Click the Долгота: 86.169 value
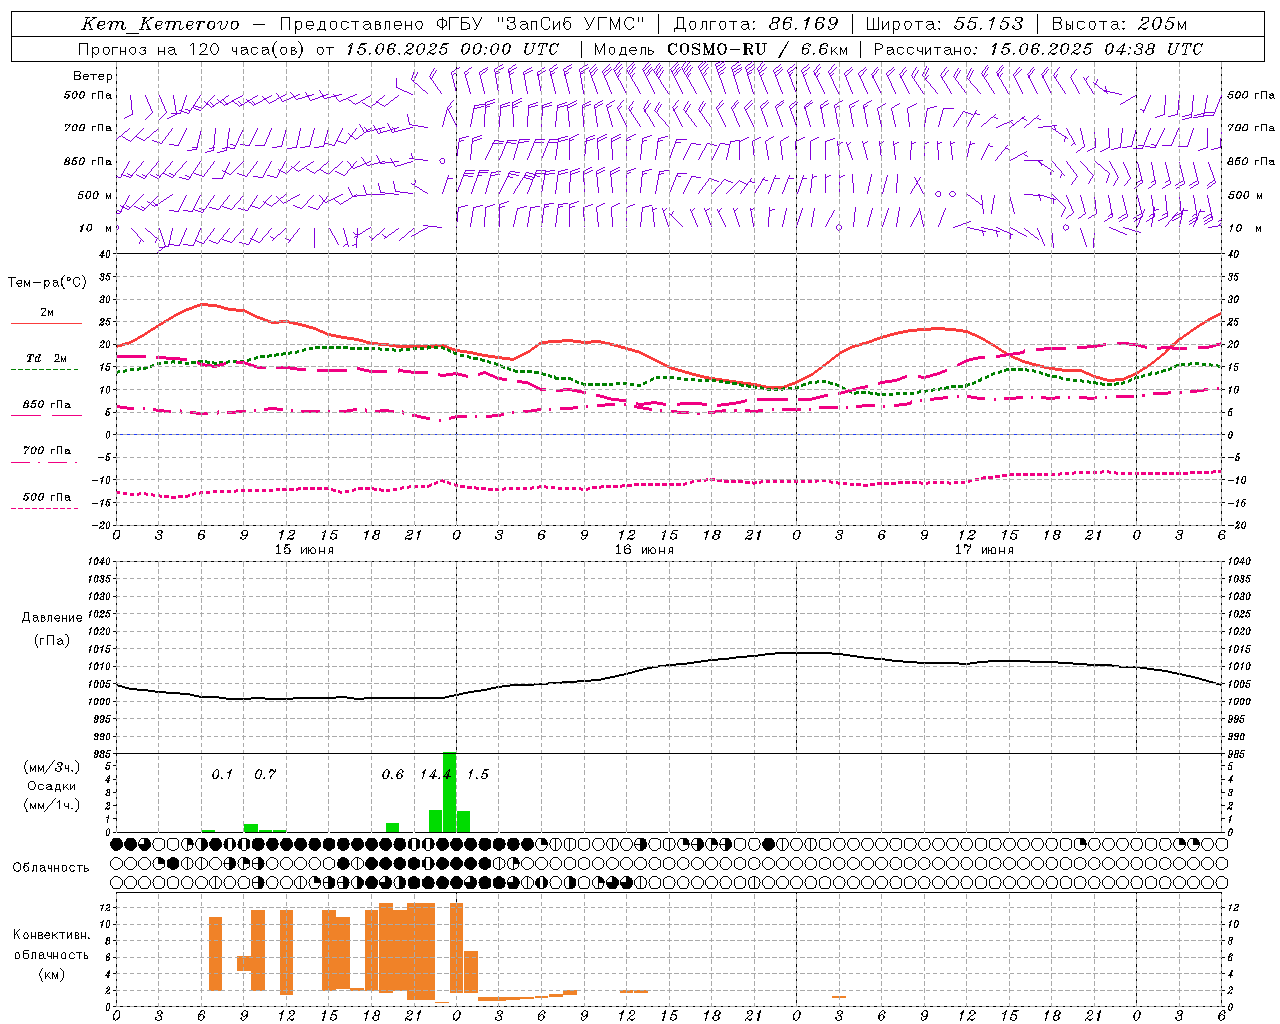1280x1024 pixels. click(x=756, y=24)
